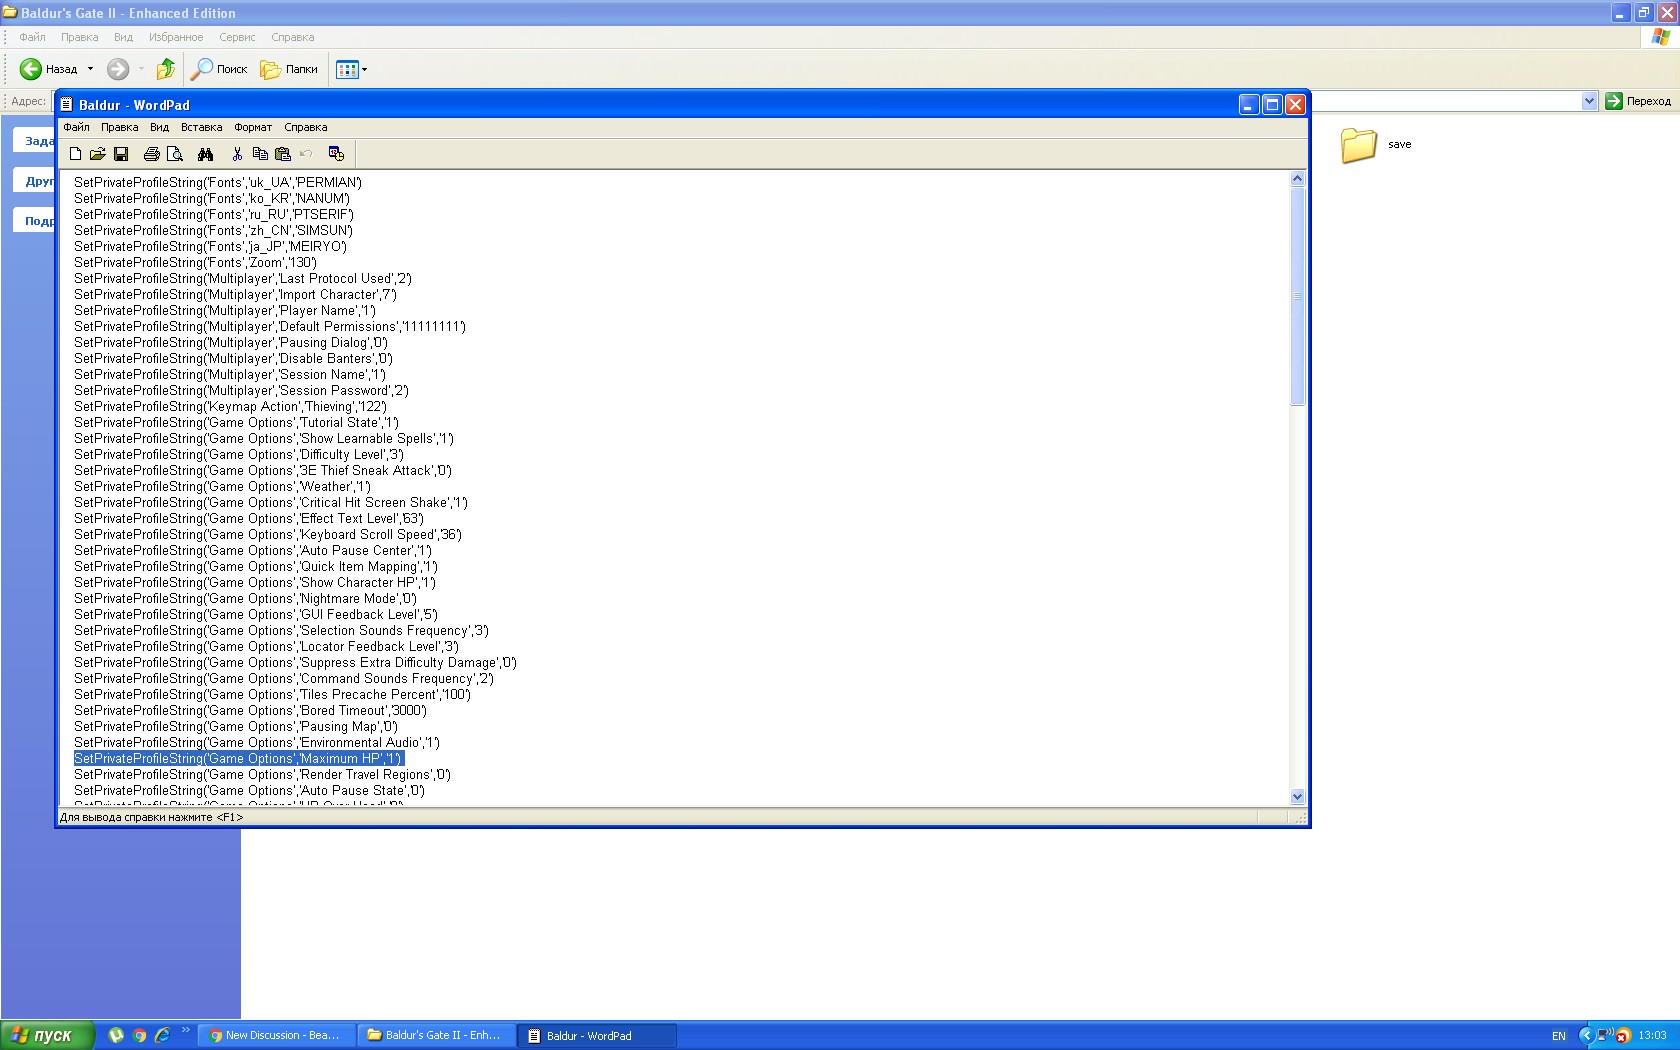Go up one folder level in Explorer
The height and width of the screenshot is (1050, 1680).
tap(166, 69)
